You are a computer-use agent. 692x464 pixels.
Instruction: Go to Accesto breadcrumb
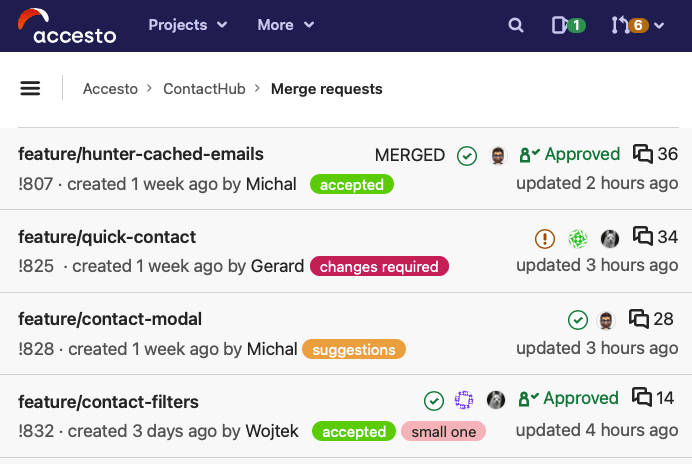110,89
